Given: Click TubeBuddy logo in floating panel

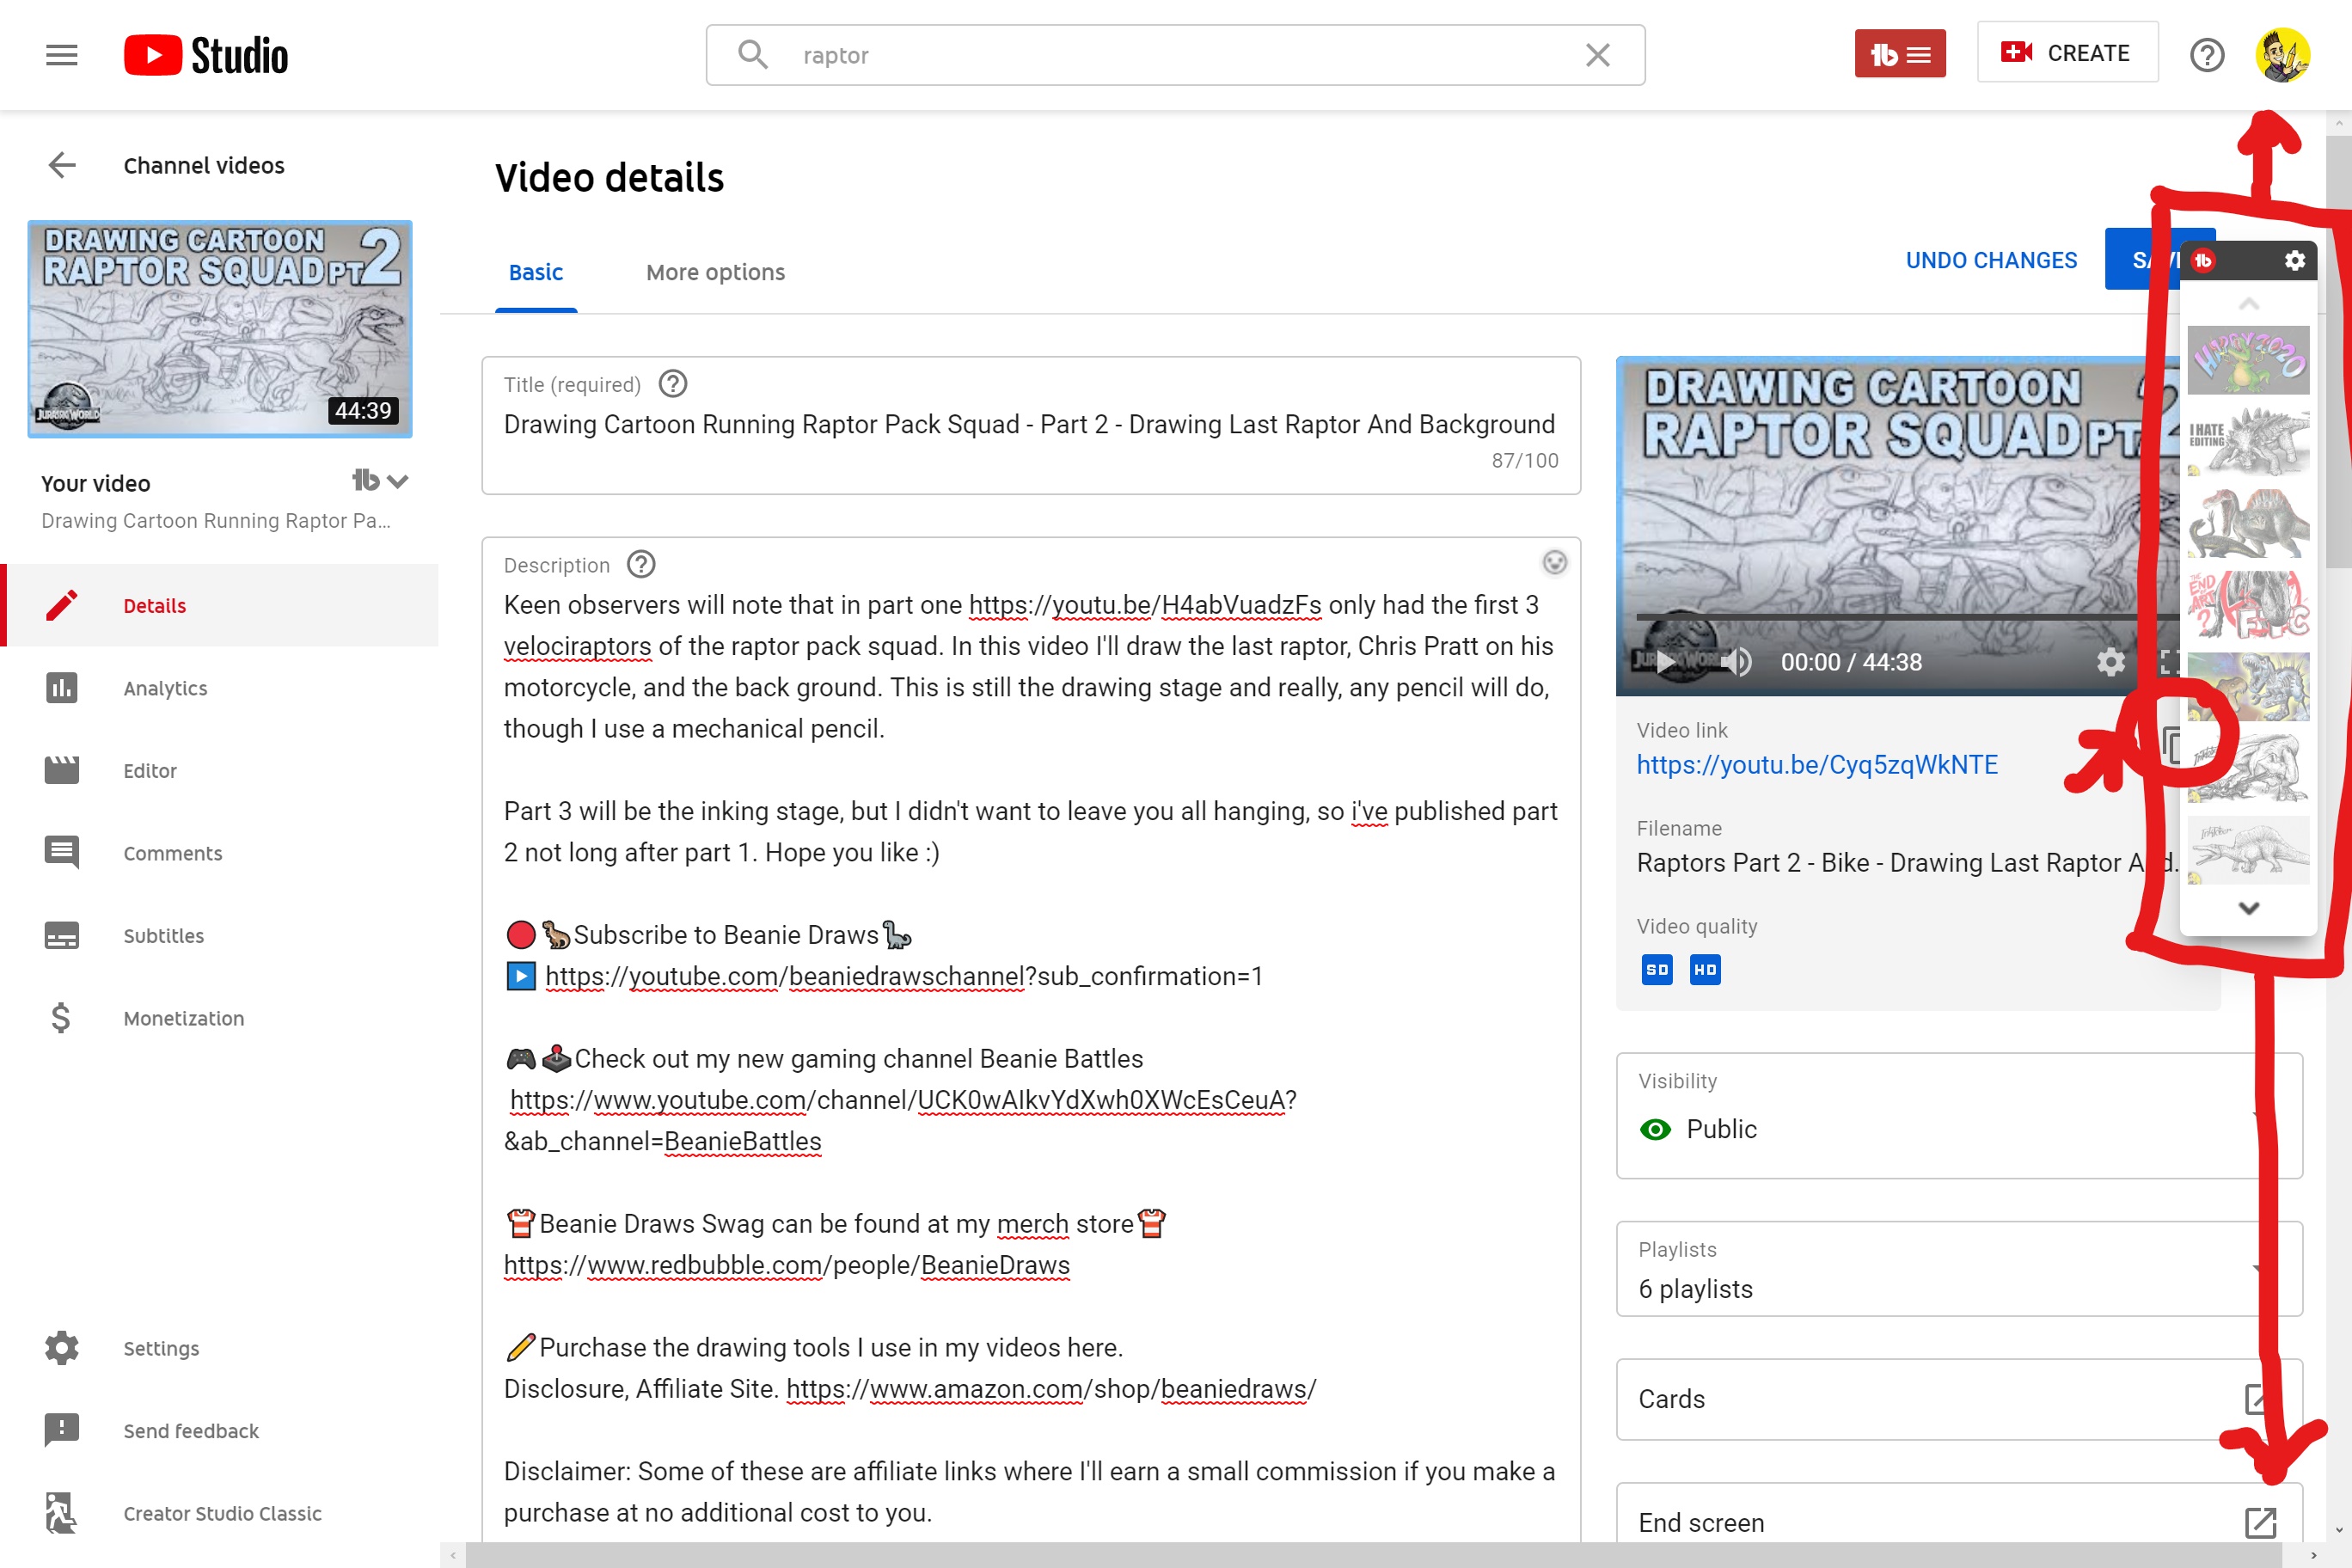Looking at the screenshot, I should [x=2203, y=261].
